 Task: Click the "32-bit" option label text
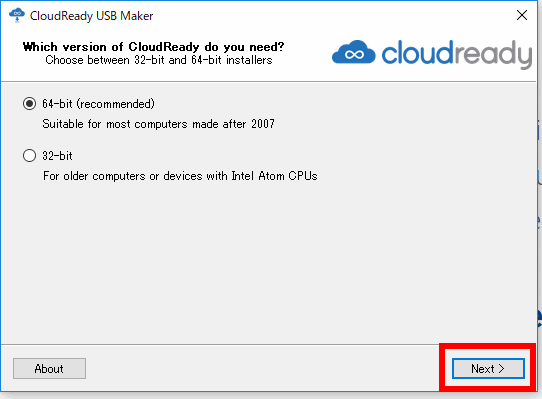[57, 156]
